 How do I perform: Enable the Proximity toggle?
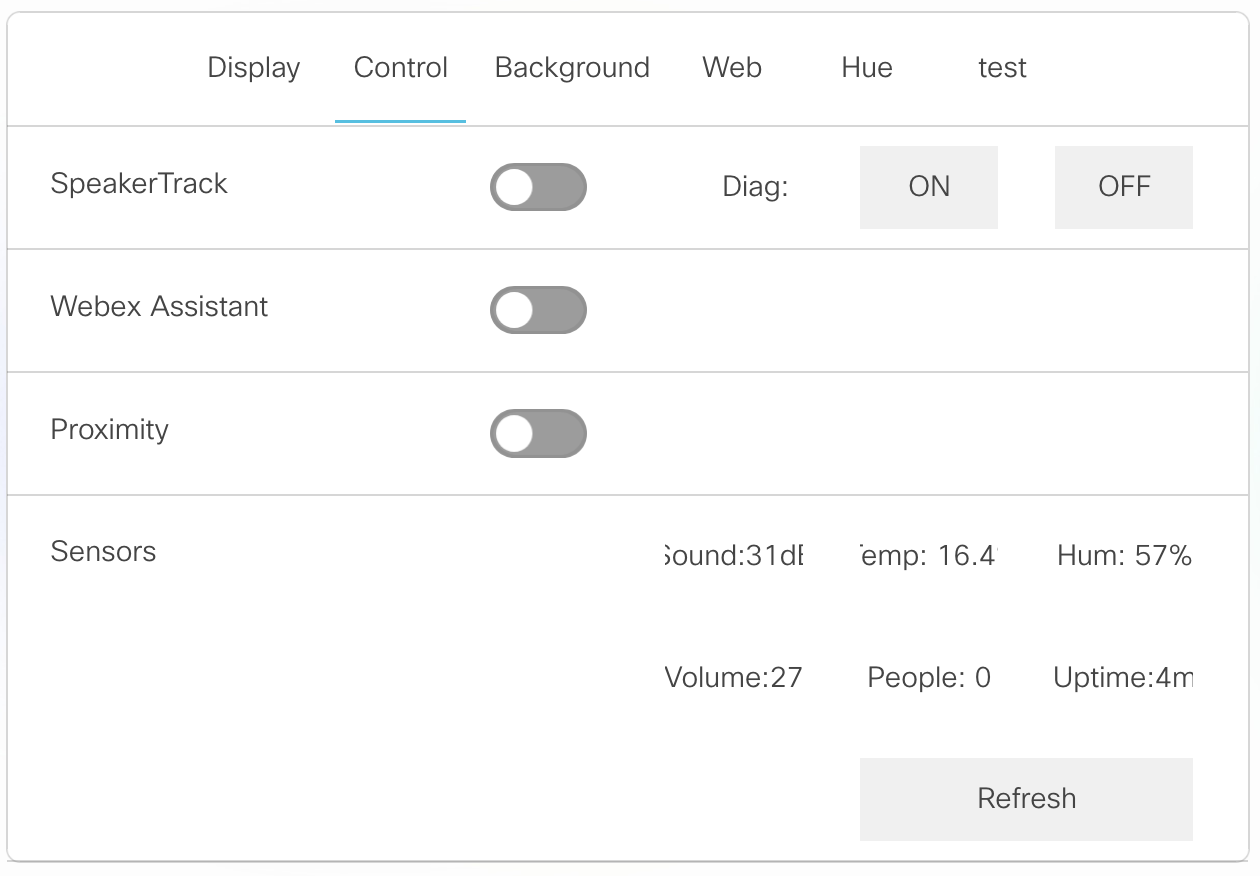538,433
